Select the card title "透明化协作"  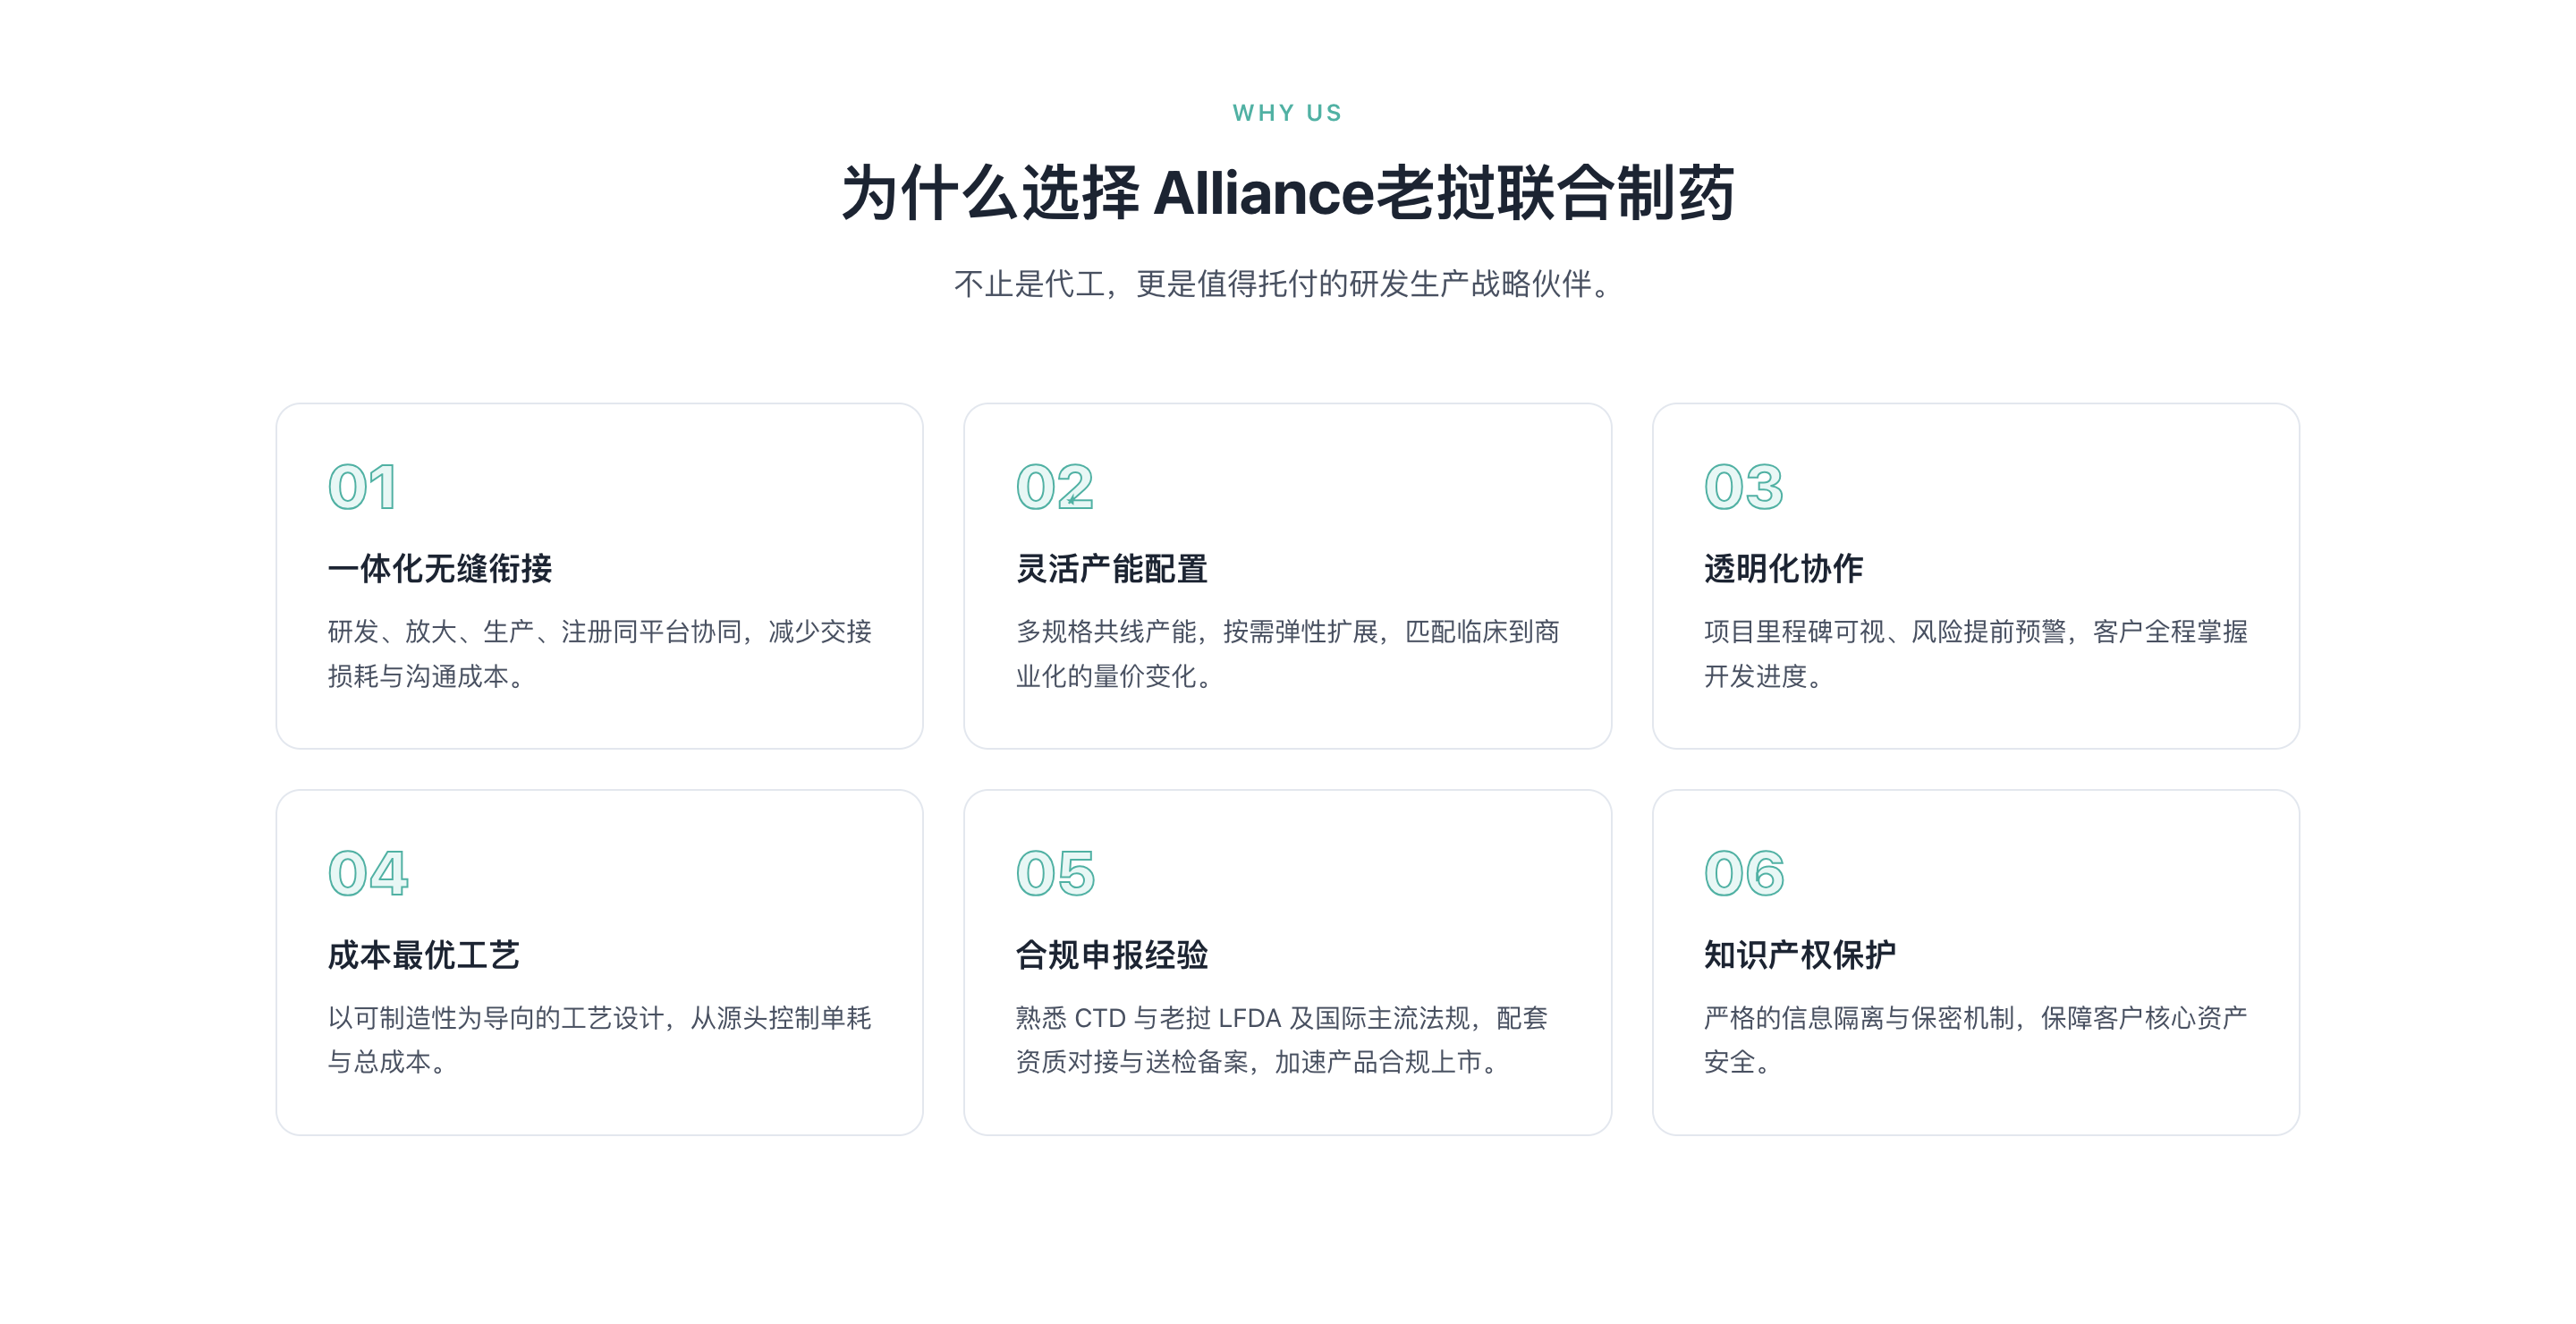1784,569
